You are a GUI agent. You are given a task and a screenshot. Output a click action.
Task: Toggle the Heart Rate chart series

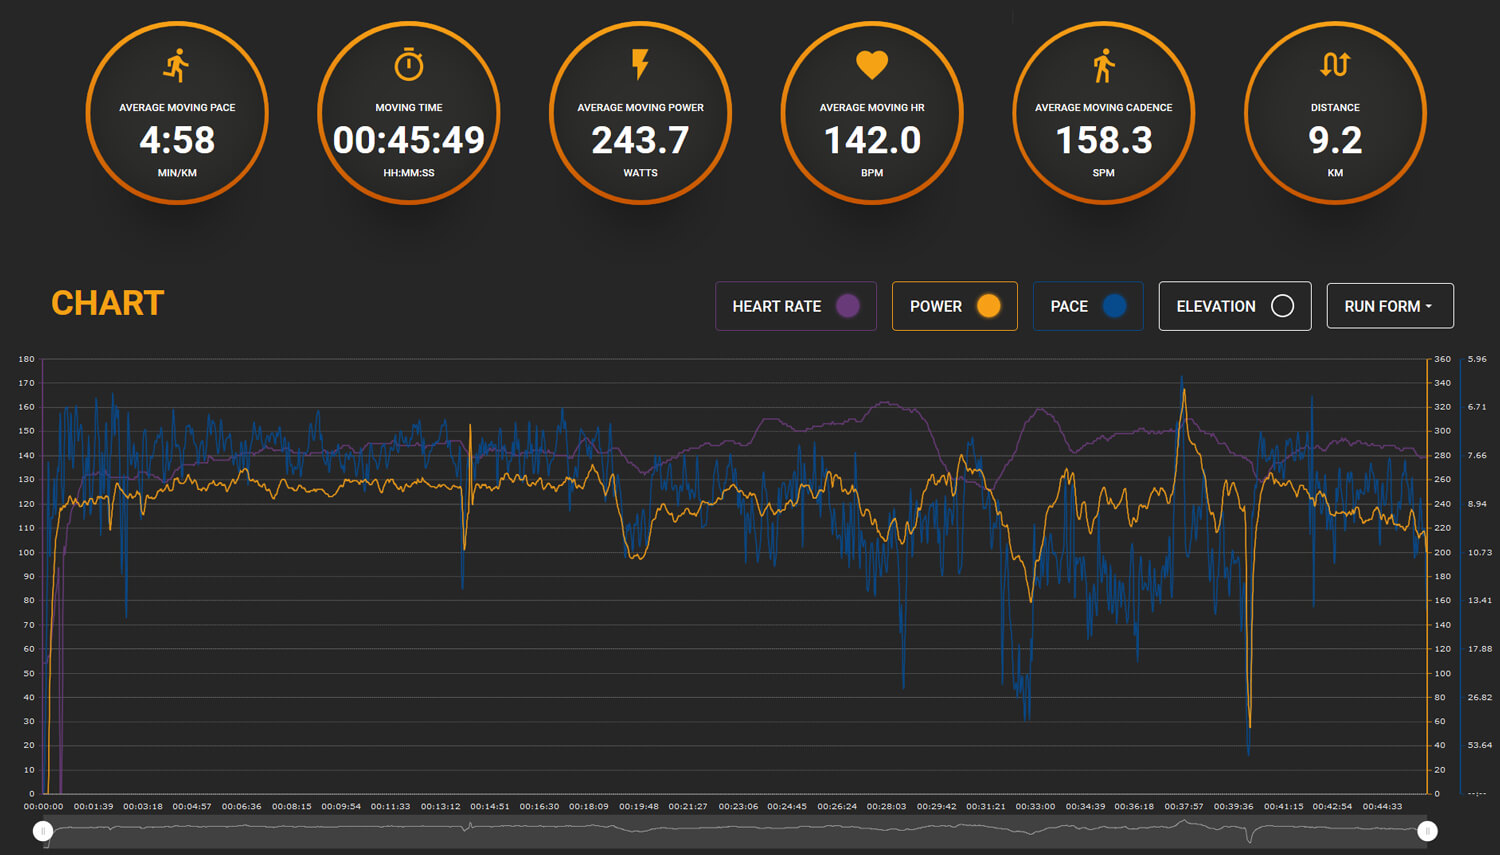tap(777, 306)
